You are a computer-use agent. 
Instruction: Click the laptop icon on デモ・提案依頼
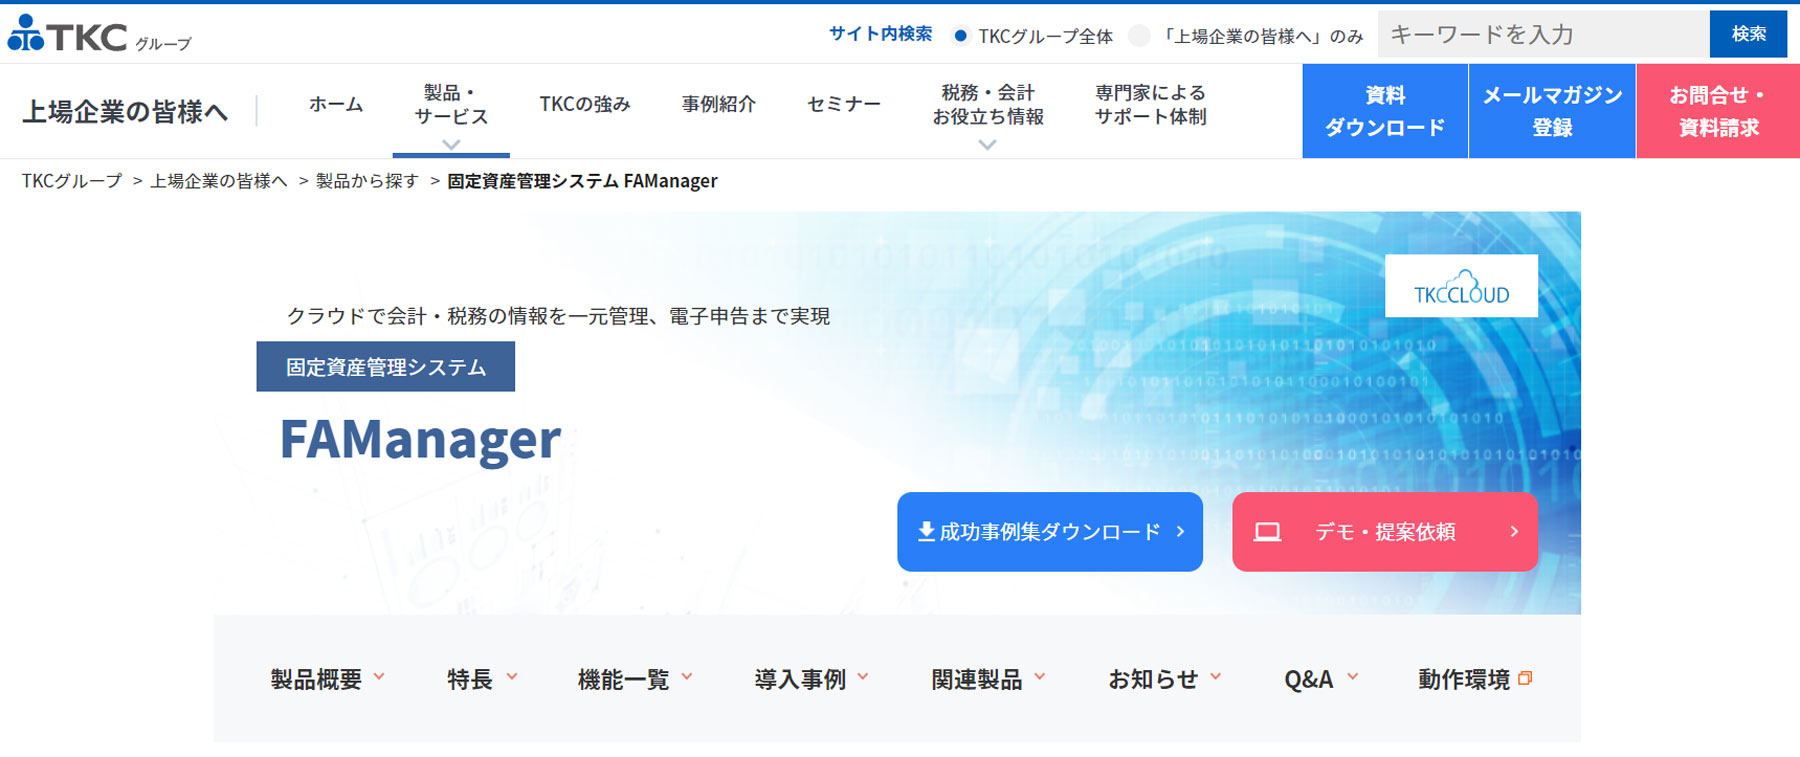(x=1267, y=532)
